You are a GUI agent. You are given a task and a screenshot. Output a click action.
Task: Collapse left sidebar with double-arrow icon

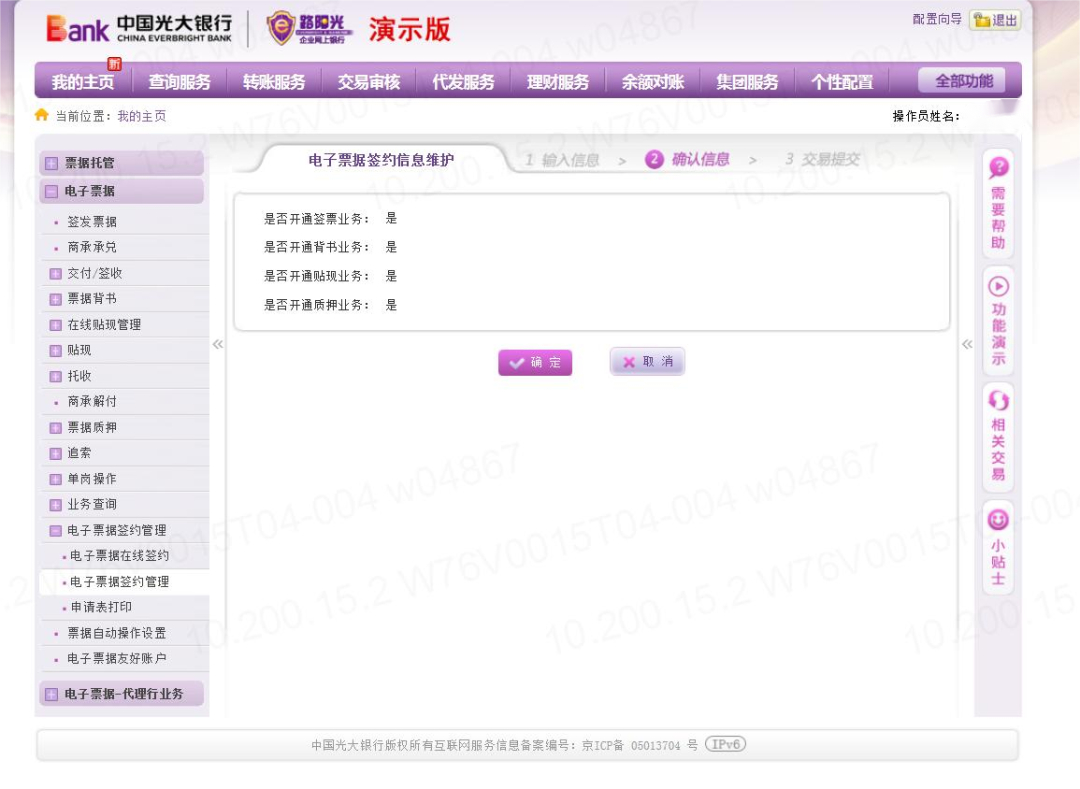coord(218,344)
